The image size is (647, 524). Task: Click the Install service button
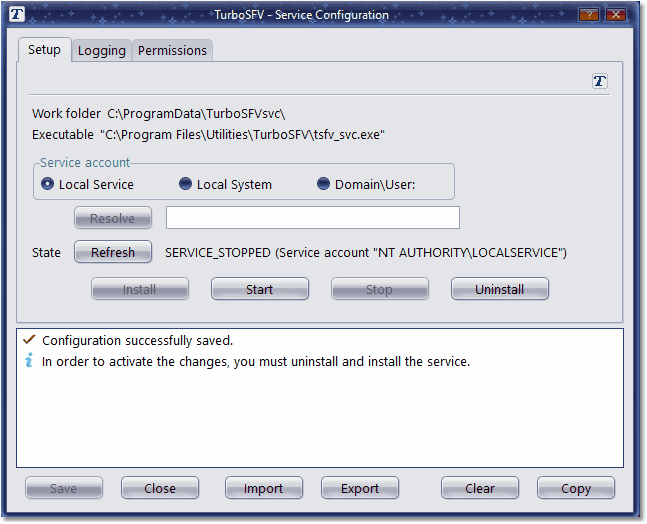139,289
